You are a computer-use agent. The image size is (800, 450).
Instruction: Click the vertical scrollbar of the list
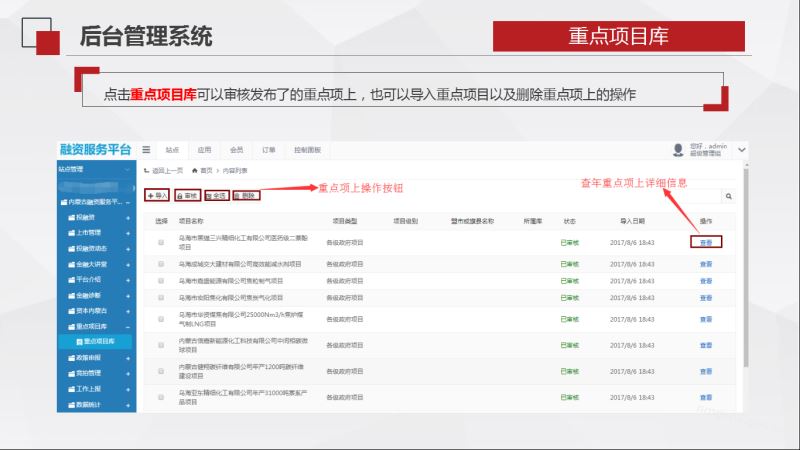pyautogui.click(x=743, y=300)
